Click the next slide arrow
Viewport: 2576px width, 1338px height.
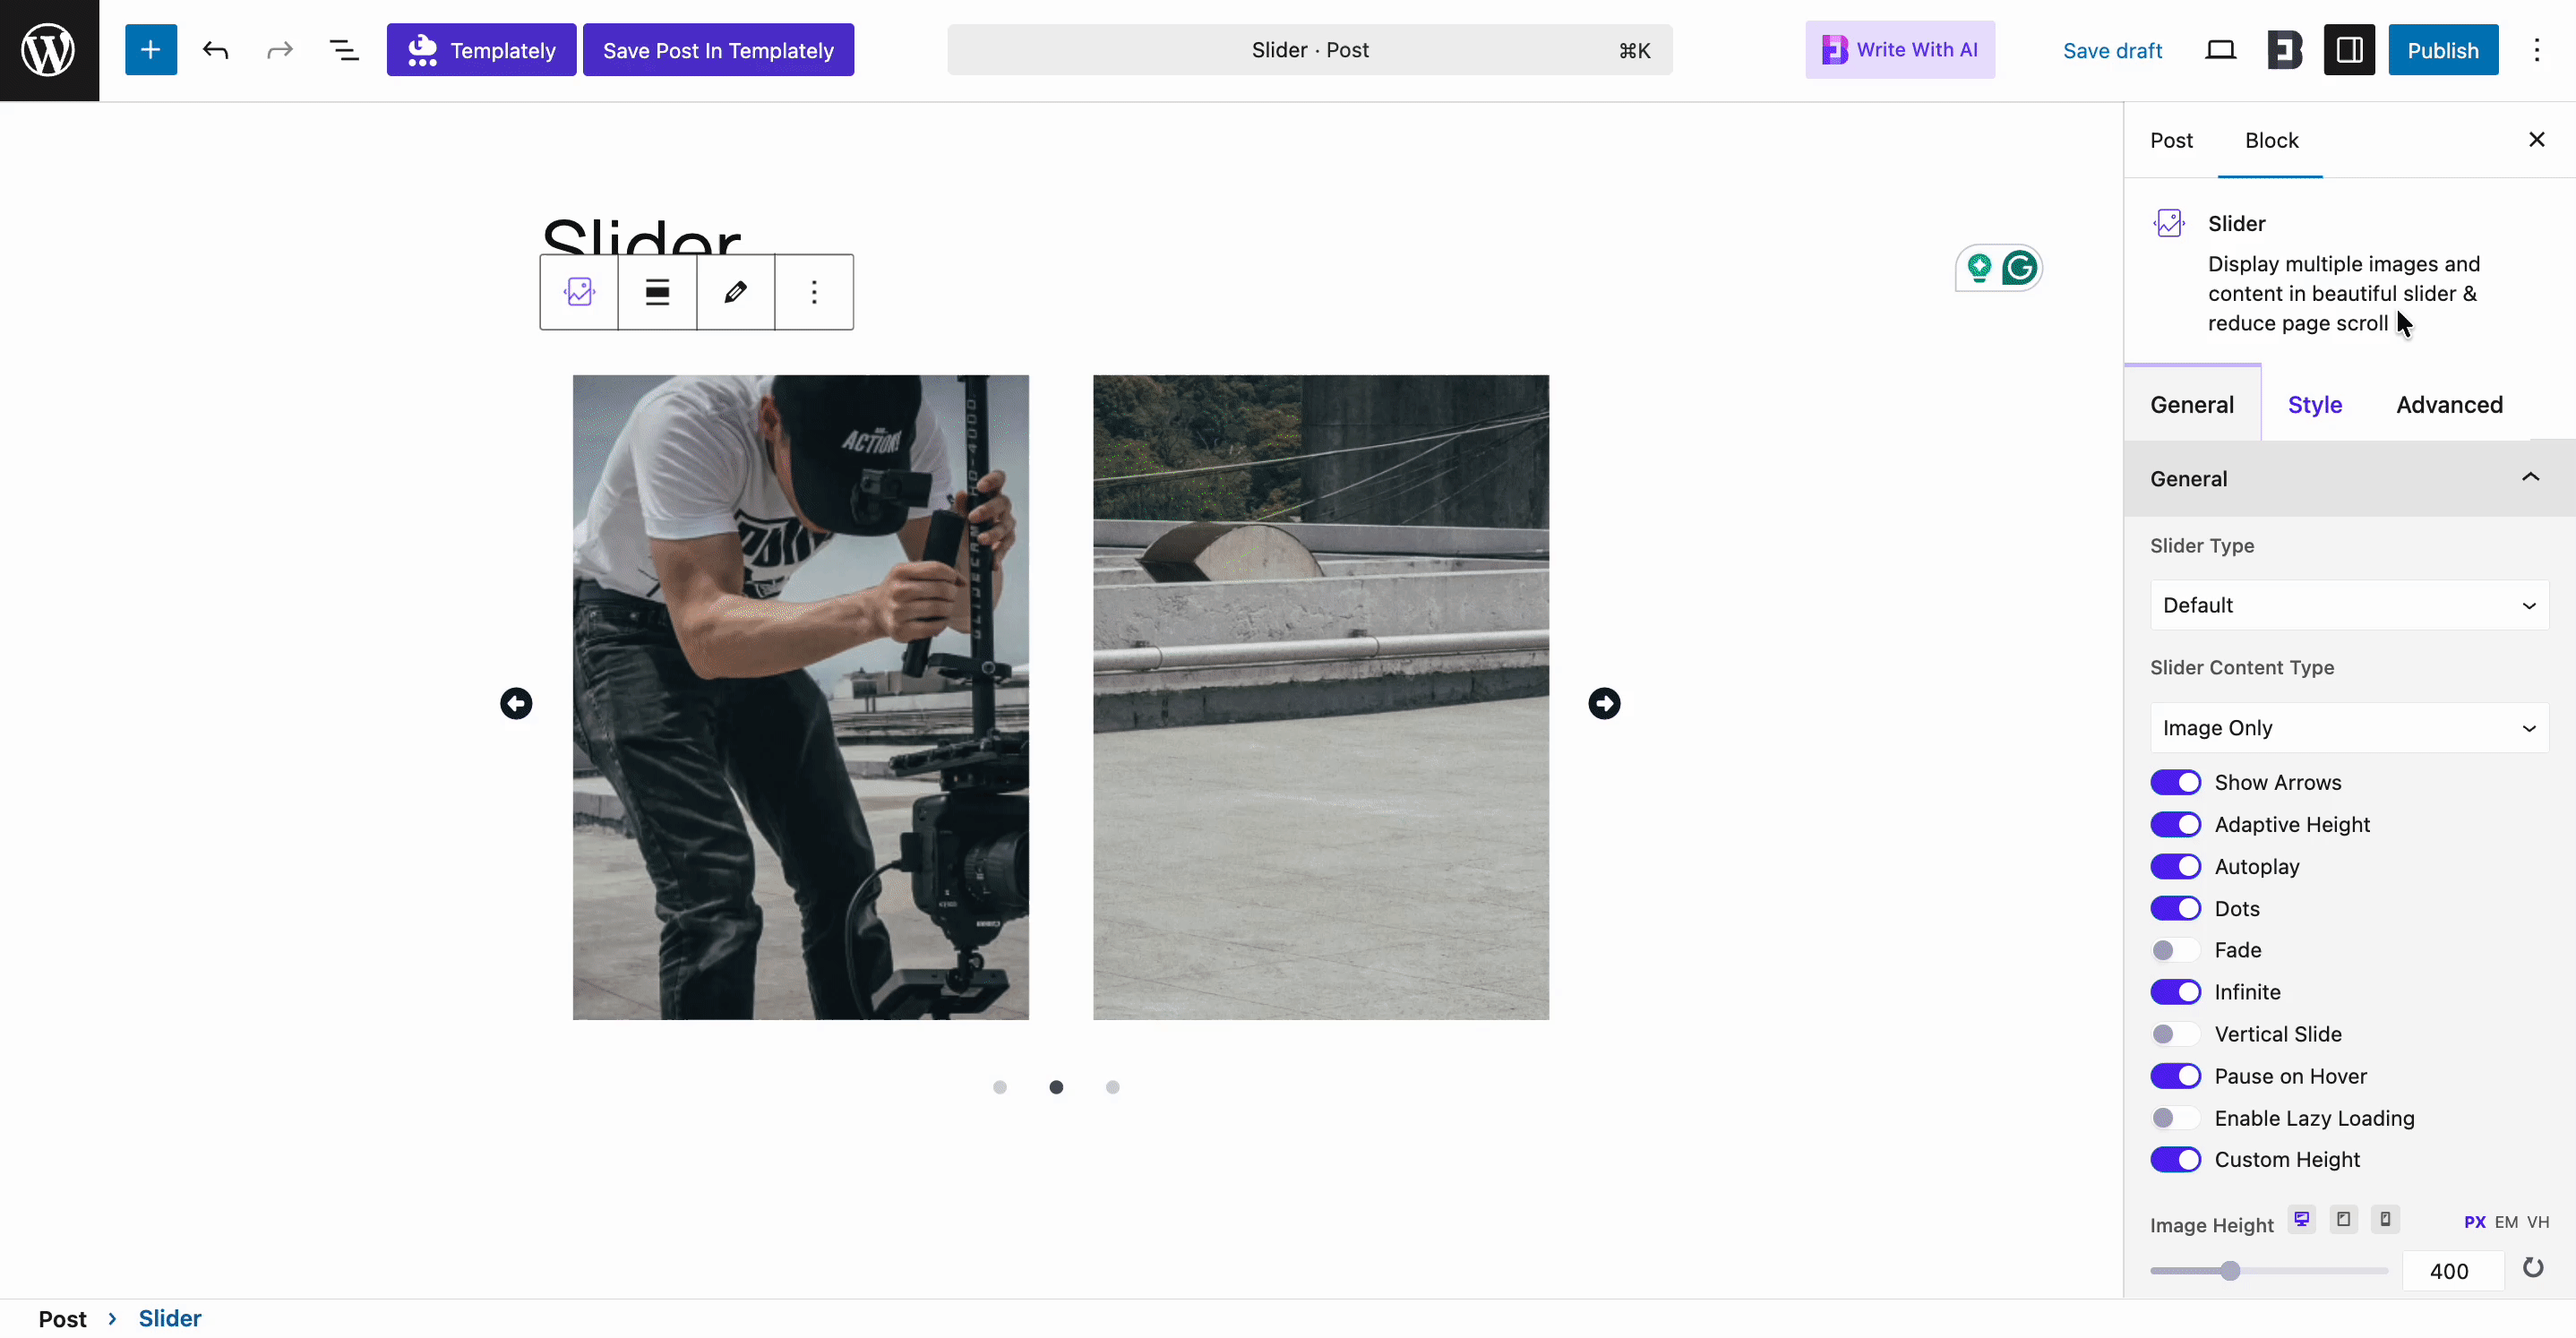(x=1604, y=703)
